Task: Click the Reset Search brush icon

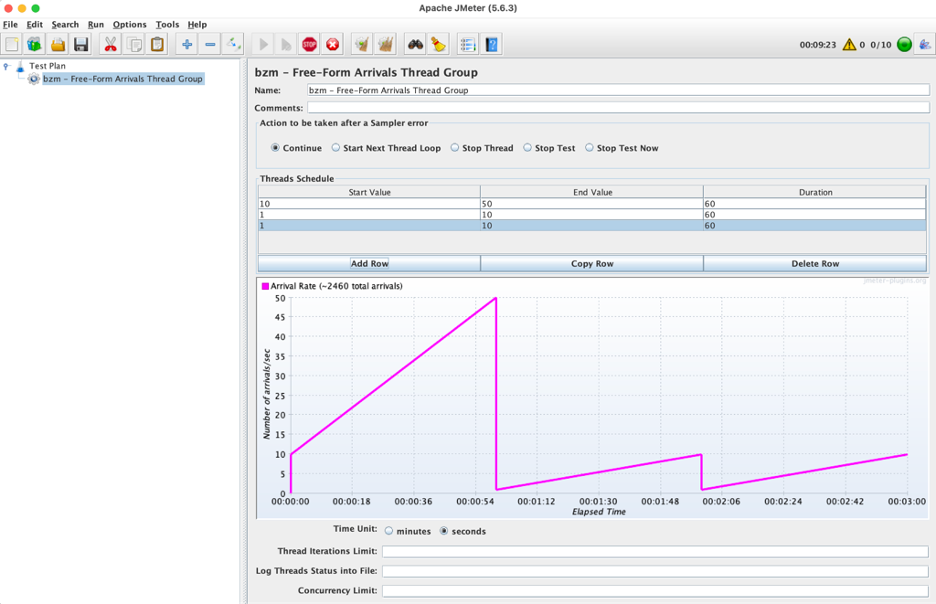Action: [438, 44]
